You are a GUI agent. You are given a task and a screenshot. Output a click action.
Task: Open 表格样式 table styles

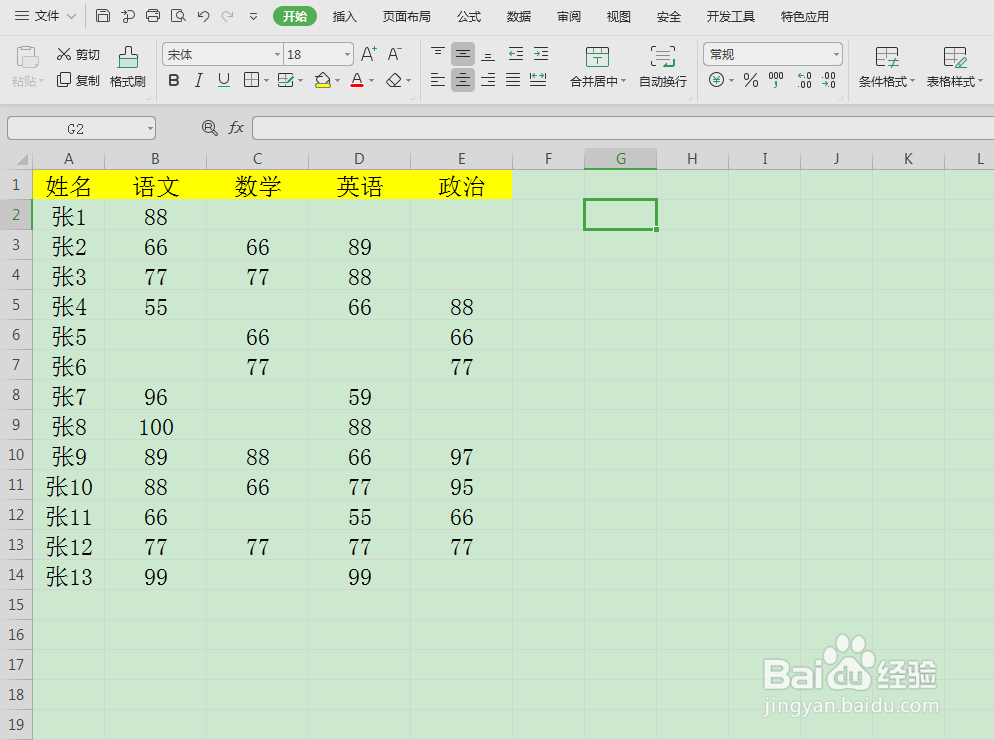[x=954, y=67]
